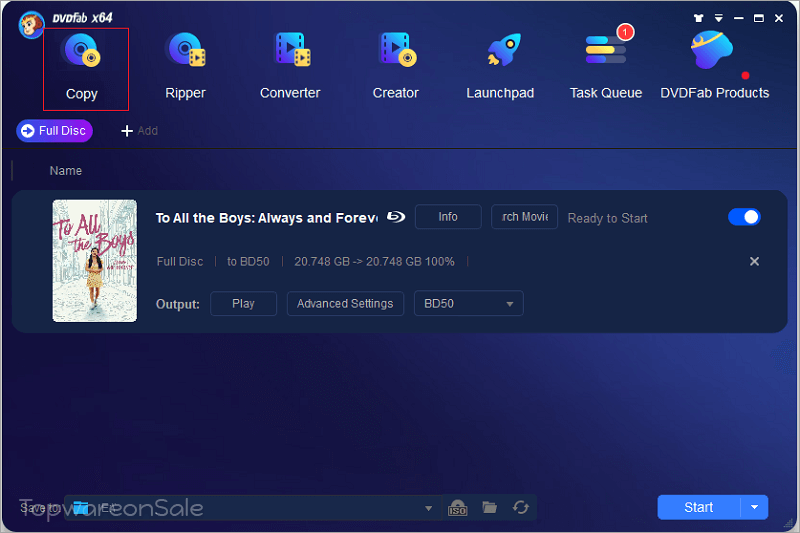Click the To All the Boys poster thumbnail
The height and width of the screenshot is (533, 800).
tap(94, 261)
